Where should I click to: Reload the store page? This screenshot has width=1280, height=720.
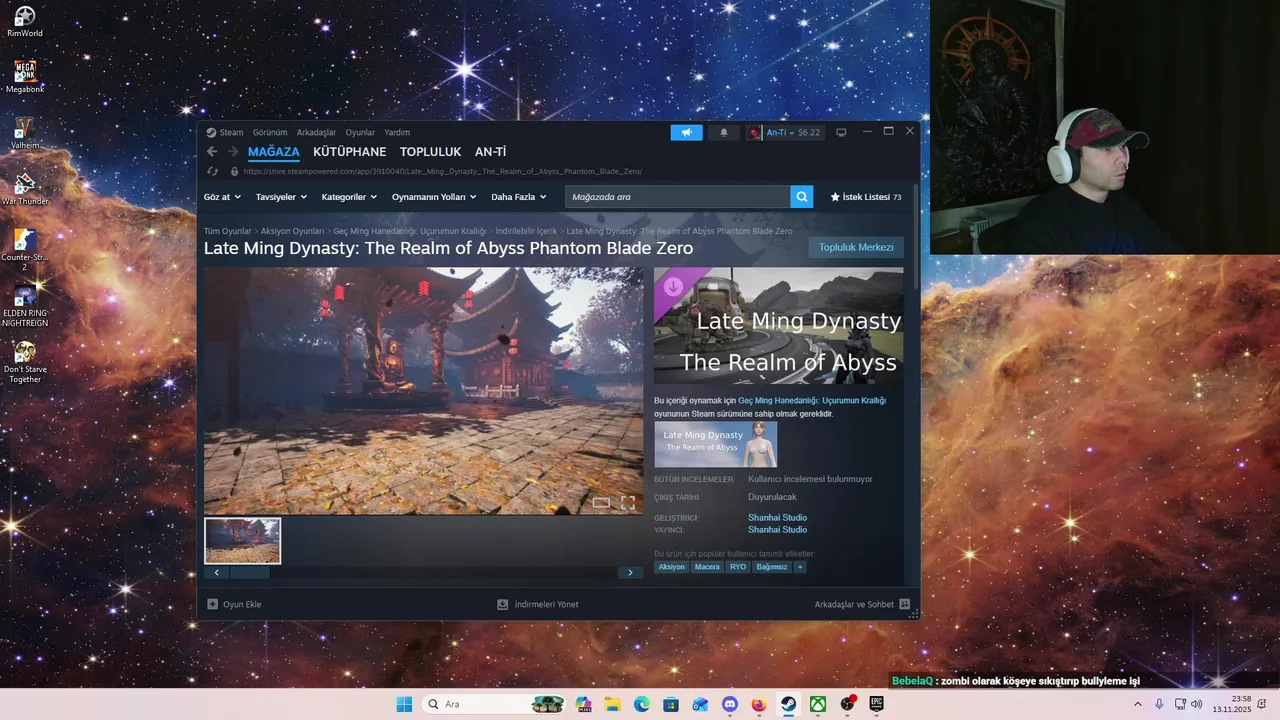coord(212,171)
